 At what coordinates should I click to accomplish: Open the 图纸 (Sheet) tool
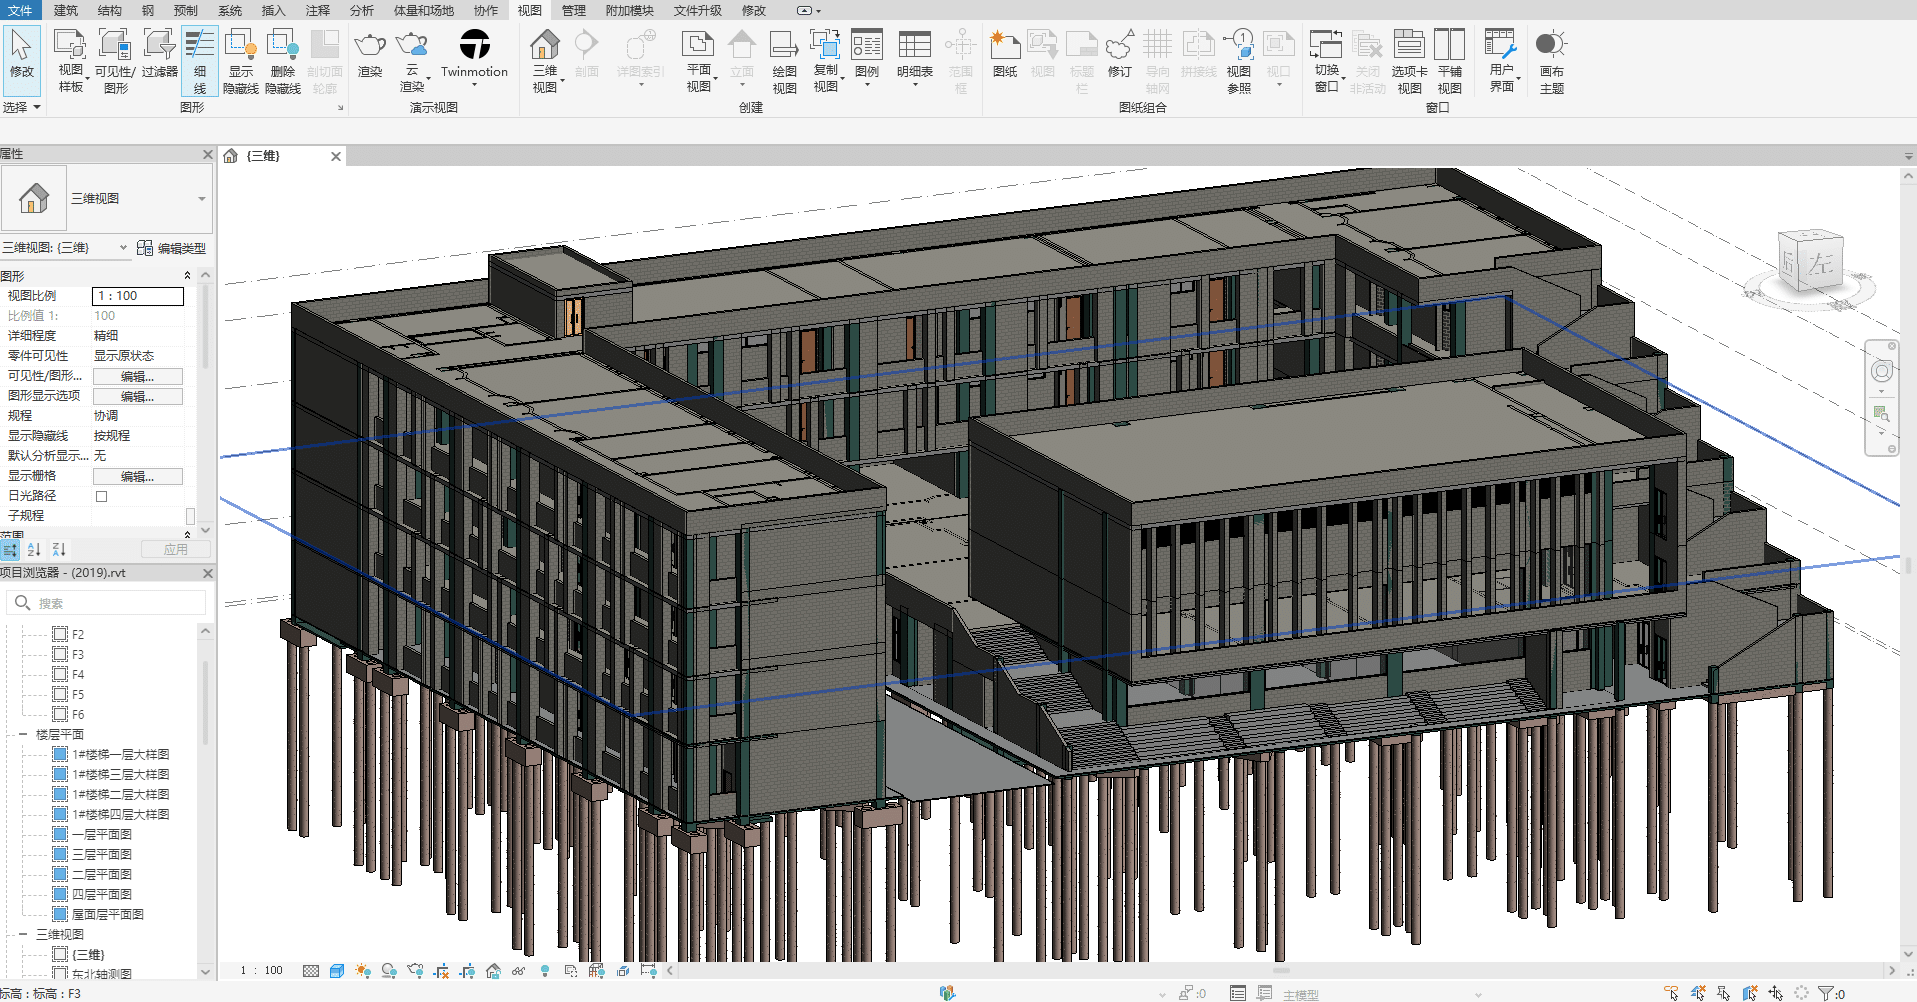tap(1004, 46)
